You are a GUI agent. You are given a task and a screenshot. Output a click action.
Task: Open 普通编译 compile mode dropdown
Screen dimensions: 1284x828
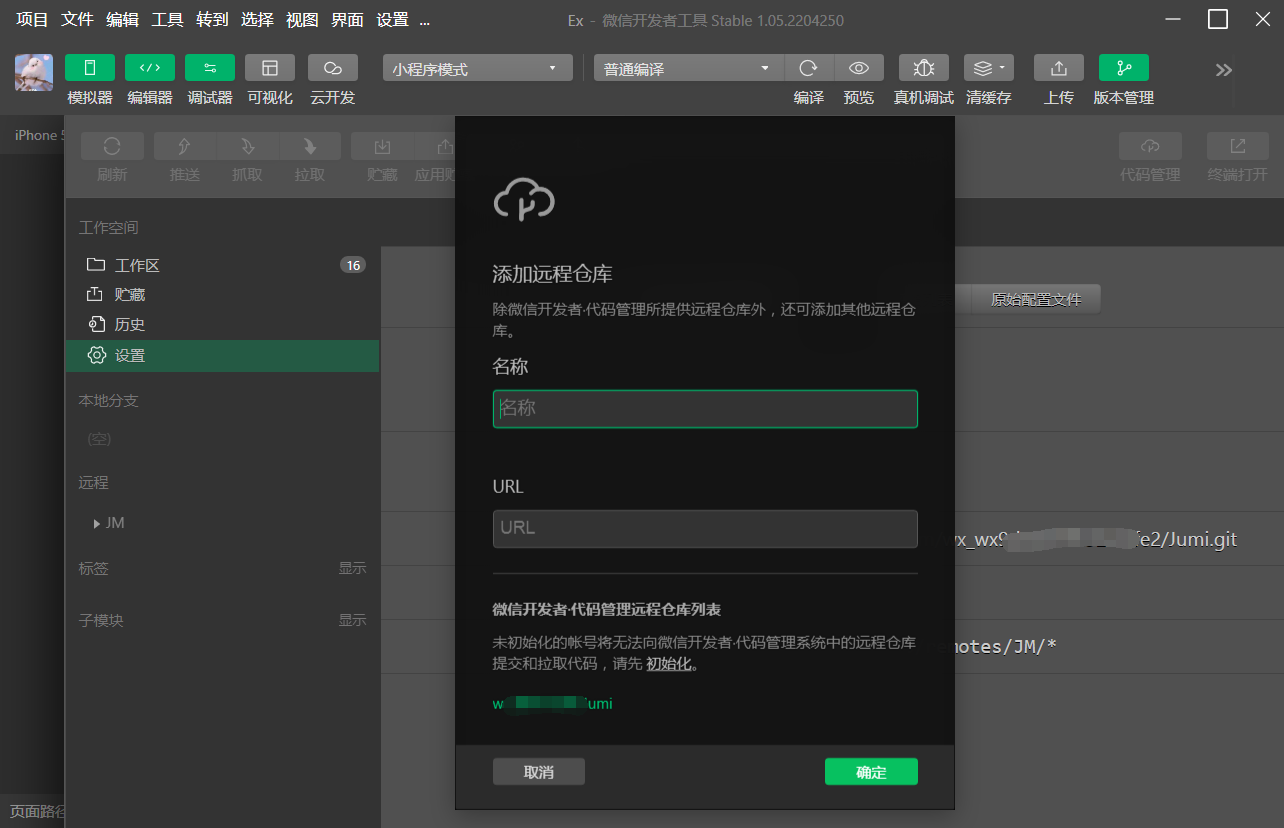tap(689, 68)
